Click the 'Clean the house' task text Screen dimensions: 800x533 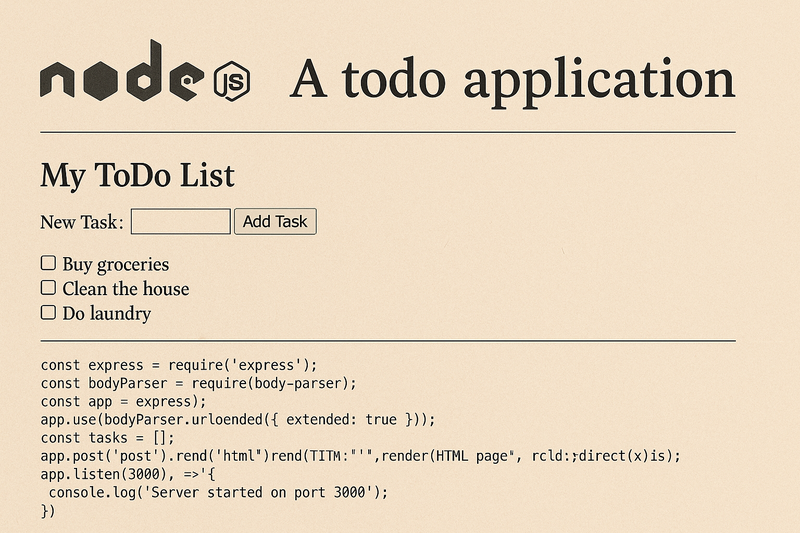(126, 289)
